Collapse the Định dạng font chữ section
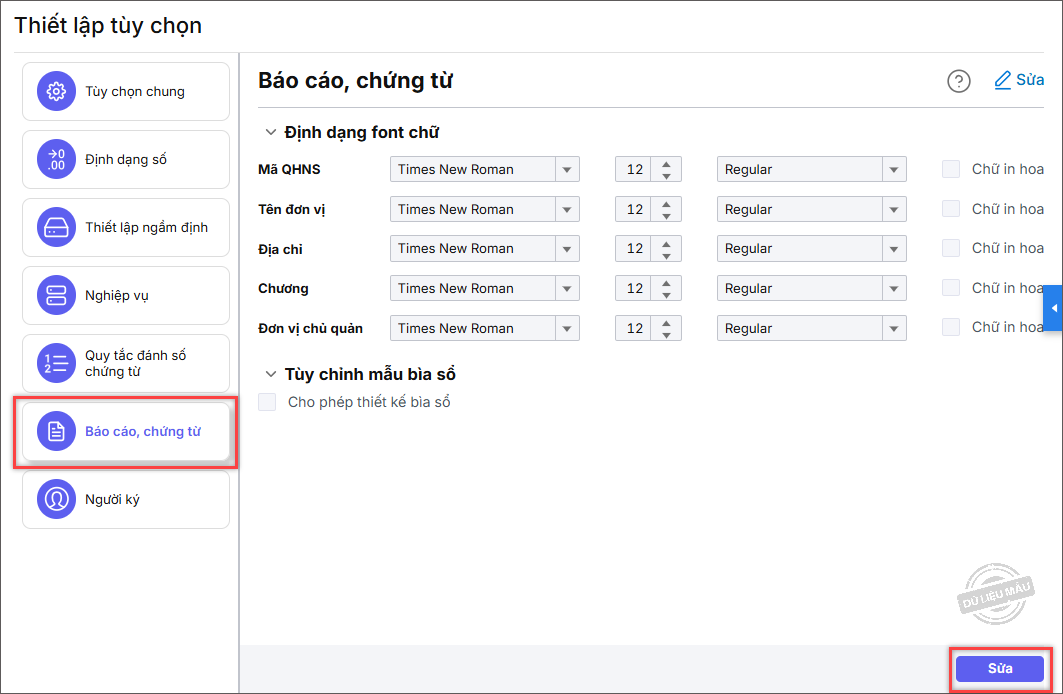The height and width of the screenshot is (694, 1063). [x=270, y=132]
